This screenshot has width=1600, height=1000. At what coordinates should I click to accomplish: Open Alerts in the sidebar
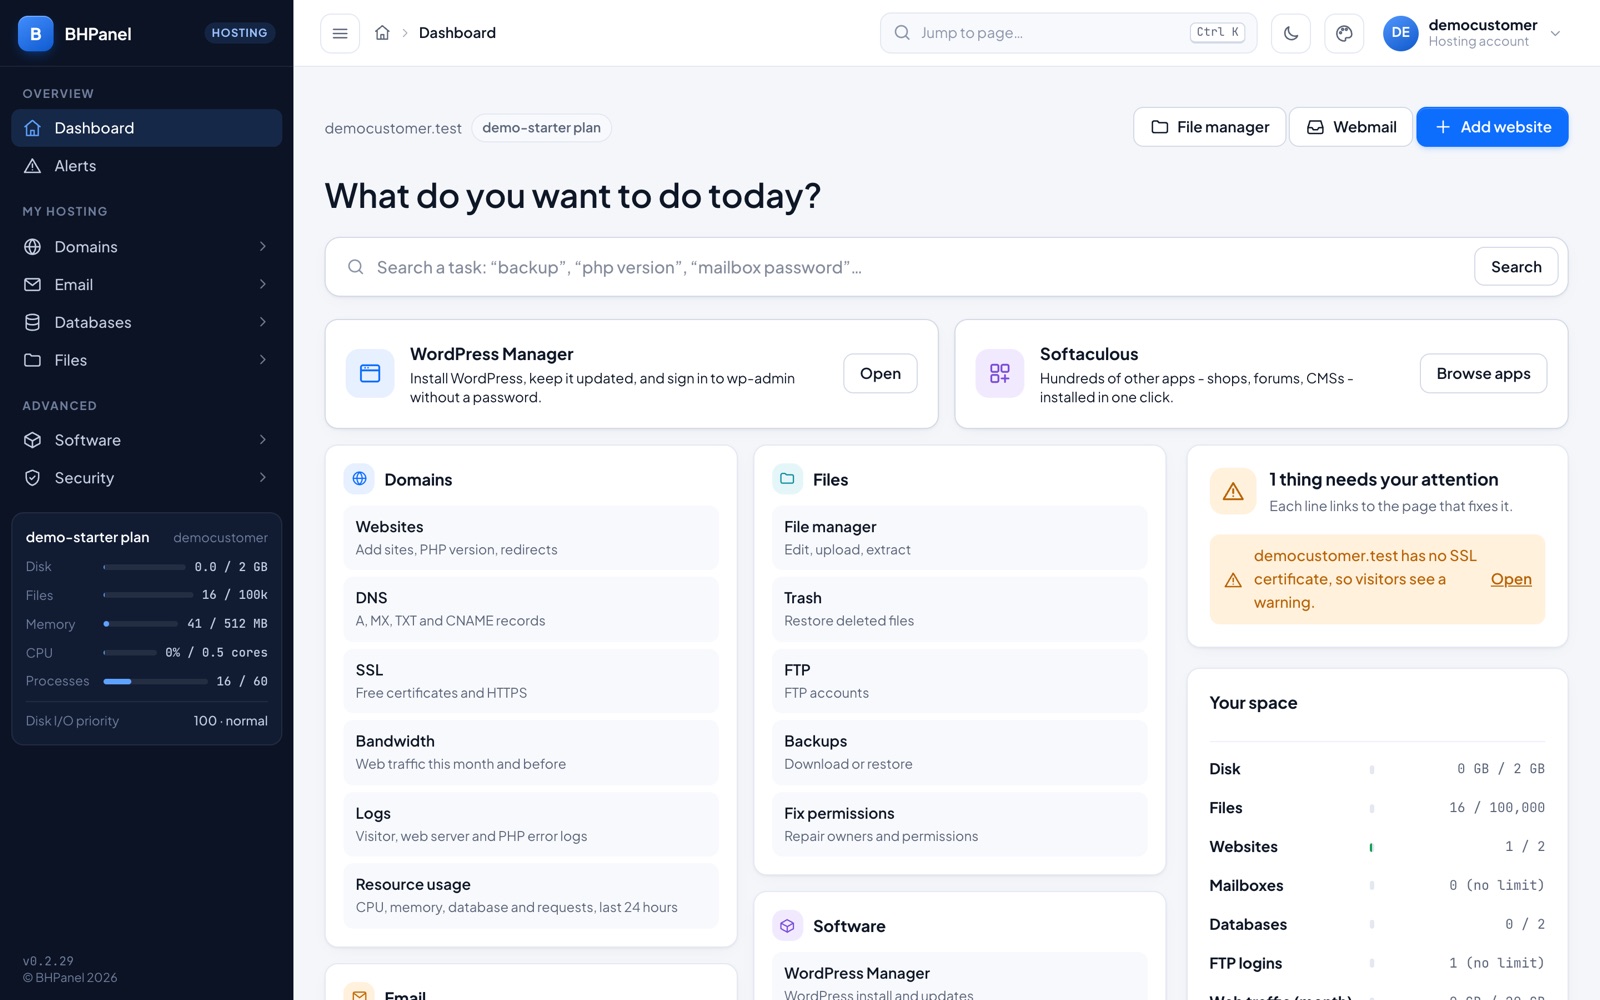tap(147, 166)
